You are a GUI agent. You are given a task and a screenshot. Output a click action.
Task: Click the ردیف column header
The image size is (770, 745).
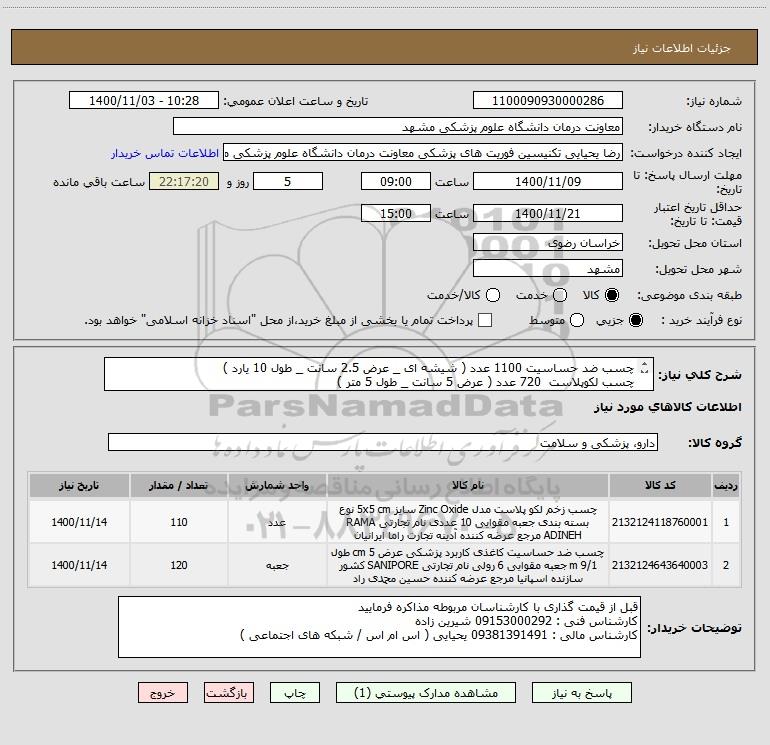click(726, 485)
